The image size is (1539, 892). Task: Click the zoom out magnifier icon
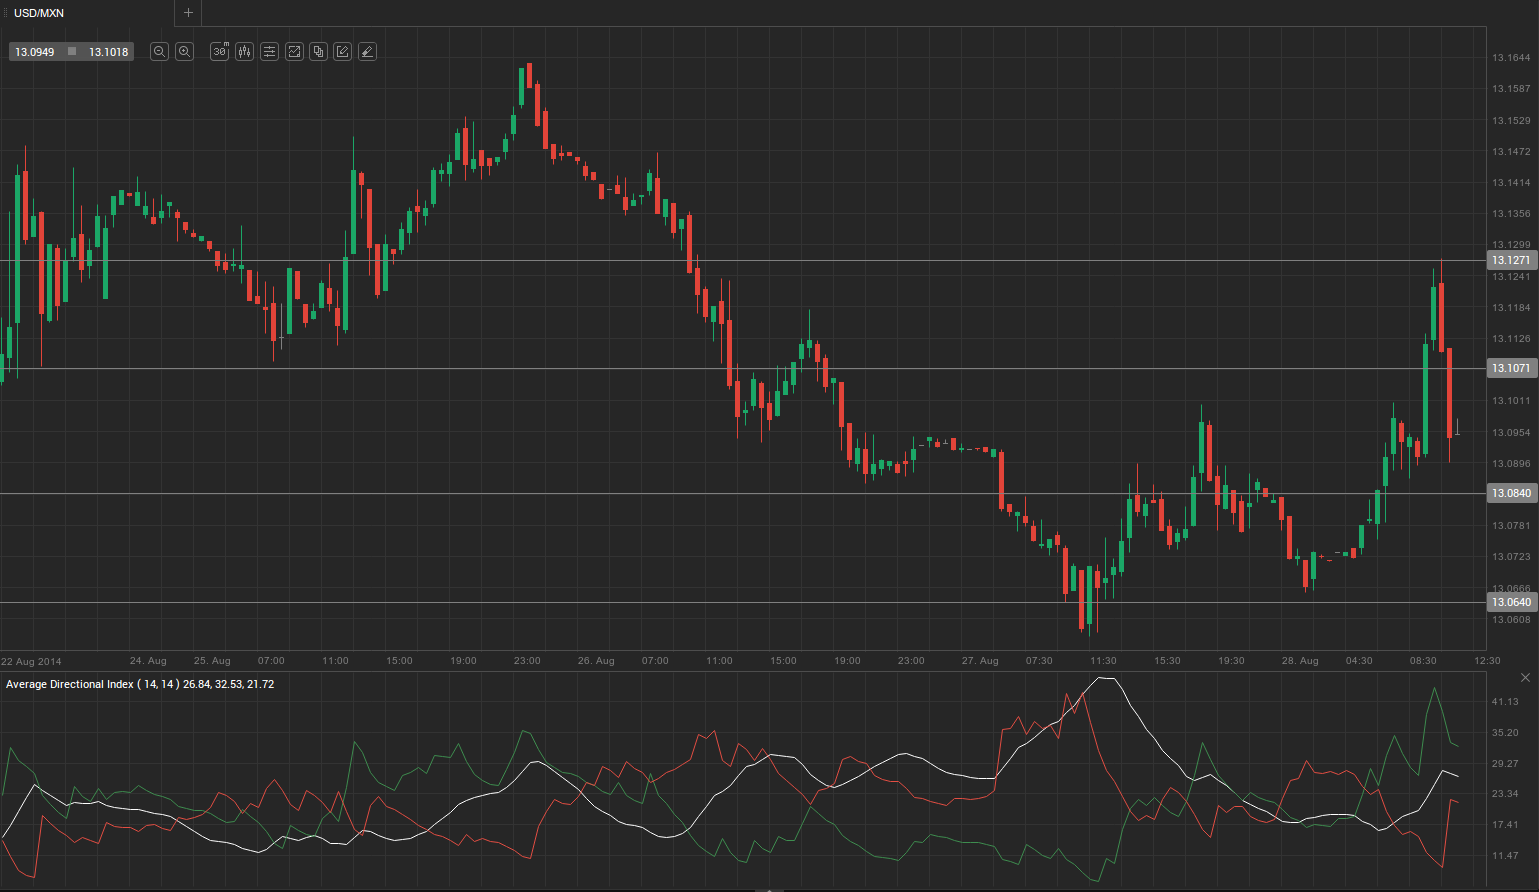(159, 52)
